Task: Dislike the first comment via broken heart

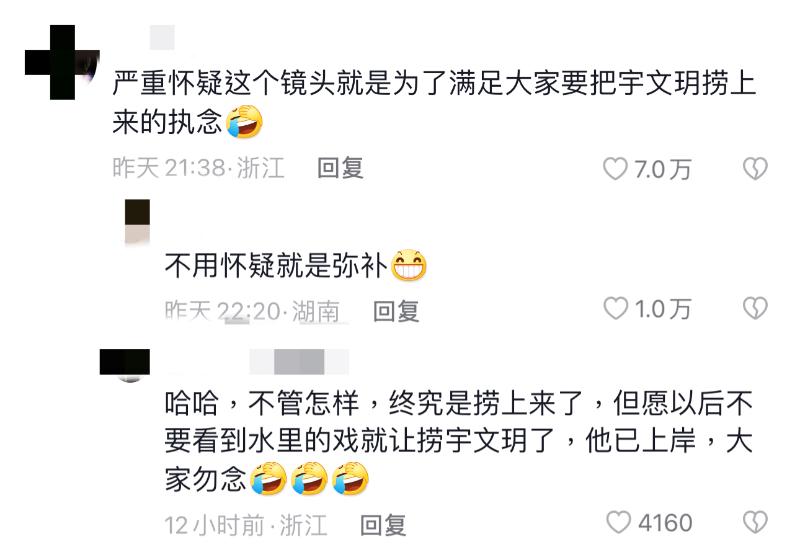Action: click(755, 168)
